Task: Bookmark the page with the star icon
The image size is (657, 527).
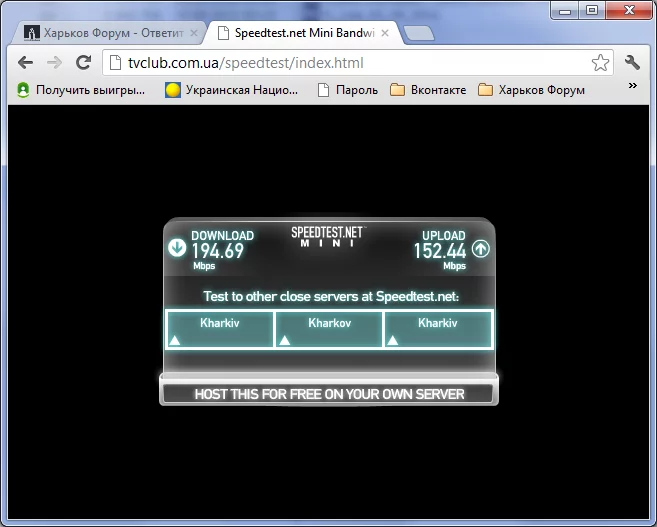Action: (600, 63)
